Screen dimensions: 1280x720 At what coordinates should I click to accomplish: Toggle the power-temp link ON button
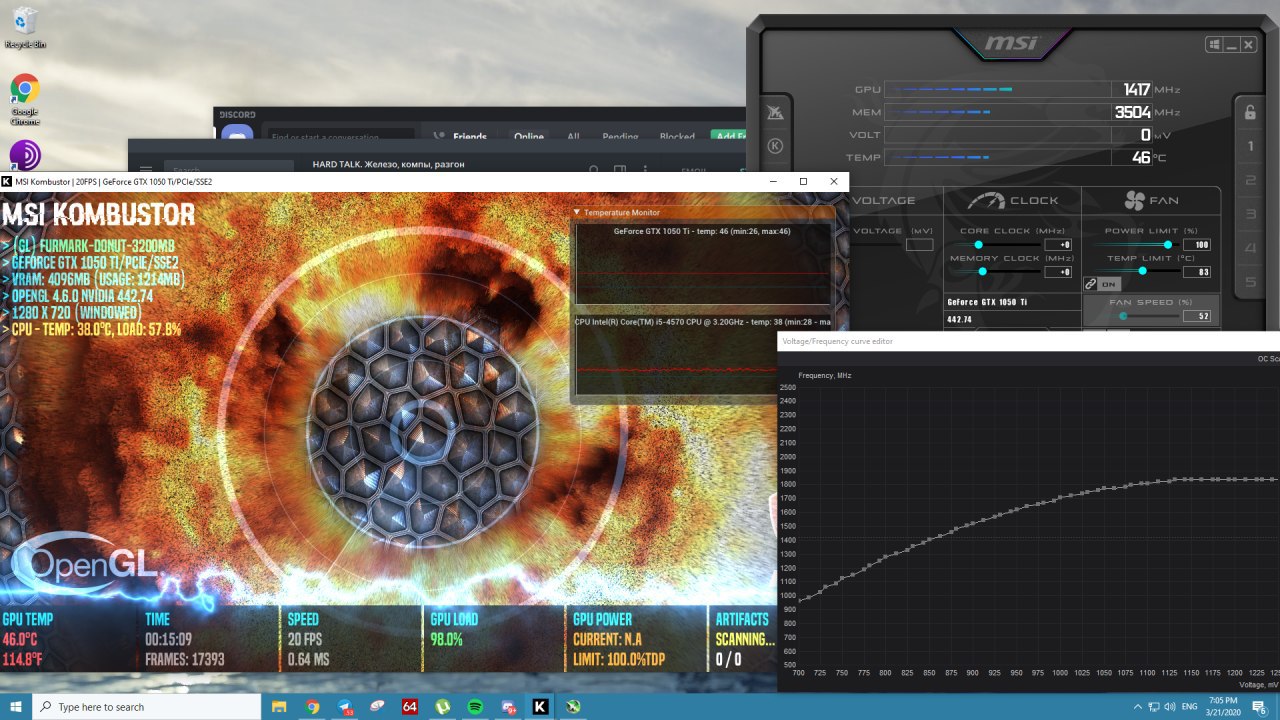[1110, 284]
